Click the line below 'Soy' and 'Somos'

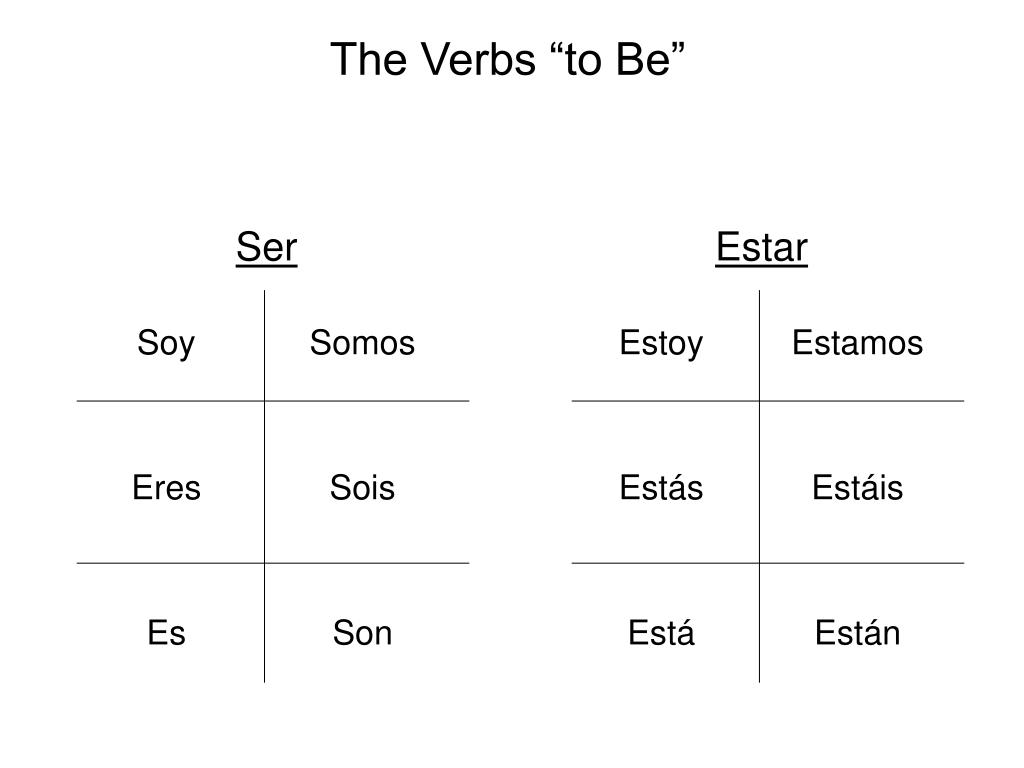pyautogui.click(x=273, y=401)
